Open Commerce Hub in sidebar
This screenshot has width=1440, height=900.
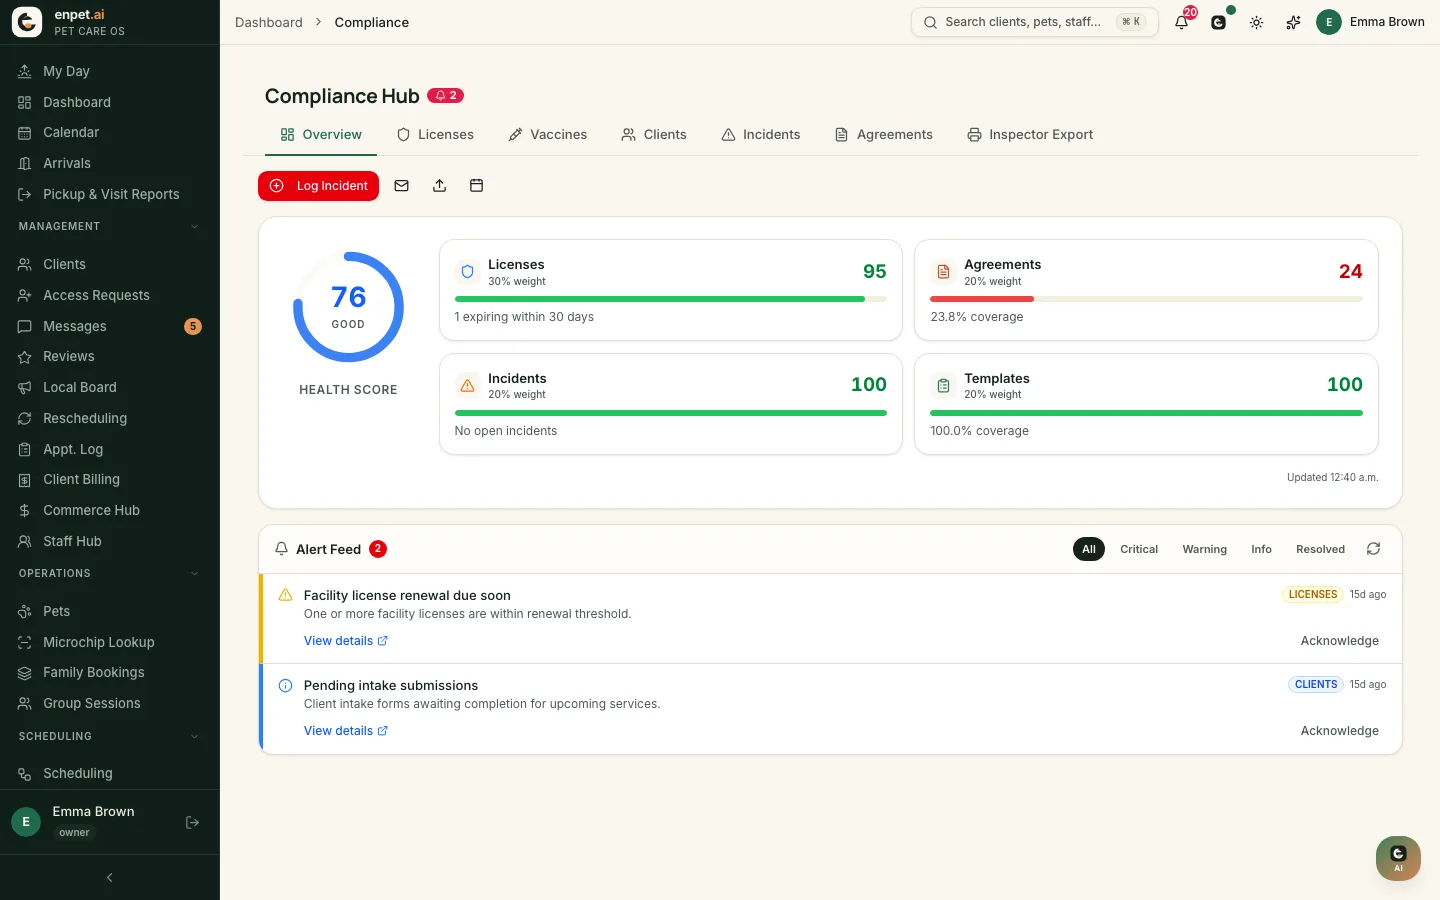click(x=110, y=510)
